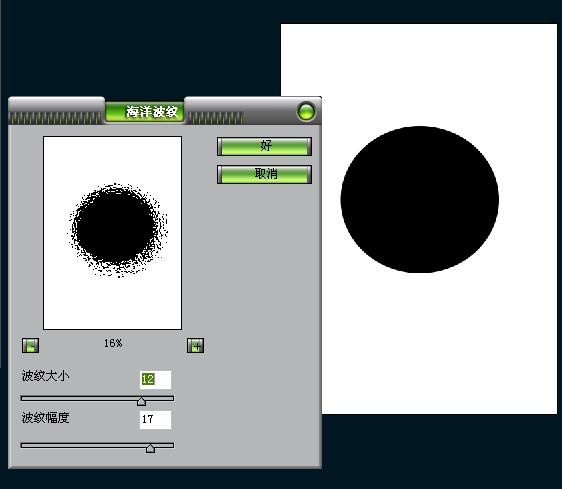Confirm the filter with the 好 button
Viewport: 562px width, 489px height.
click(265, 146)
